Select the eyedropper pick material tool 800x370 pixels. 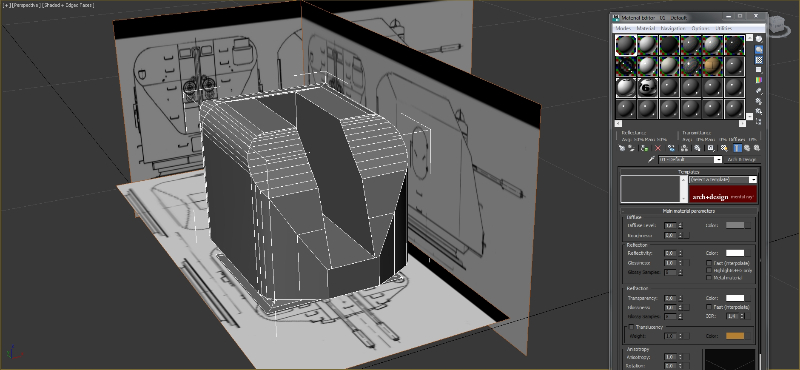pos(652,160)
